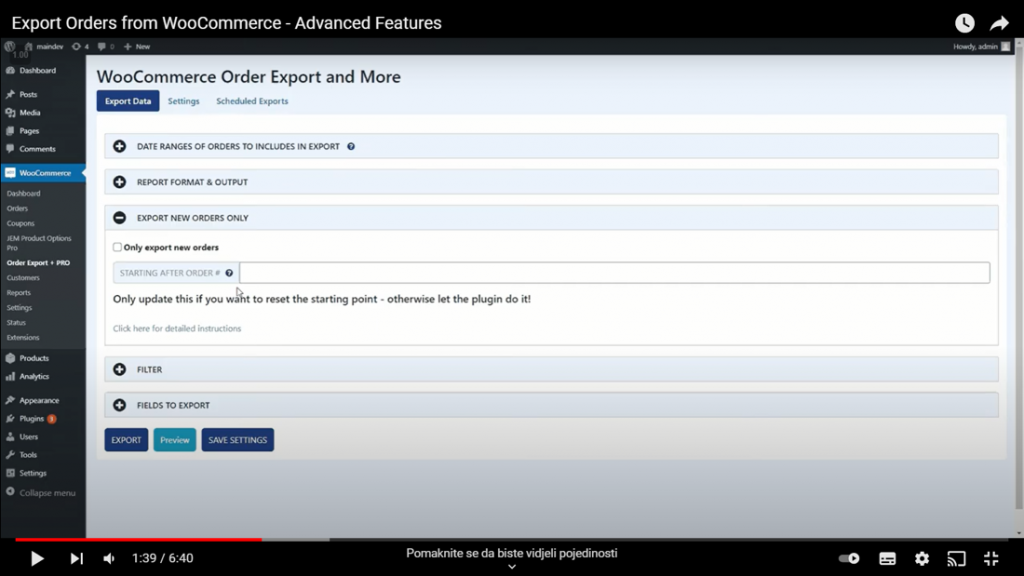Viewport: 1024px width, 576px height.
Task: Open WooCommerce Customers submenu item
Action: point(24,278)
